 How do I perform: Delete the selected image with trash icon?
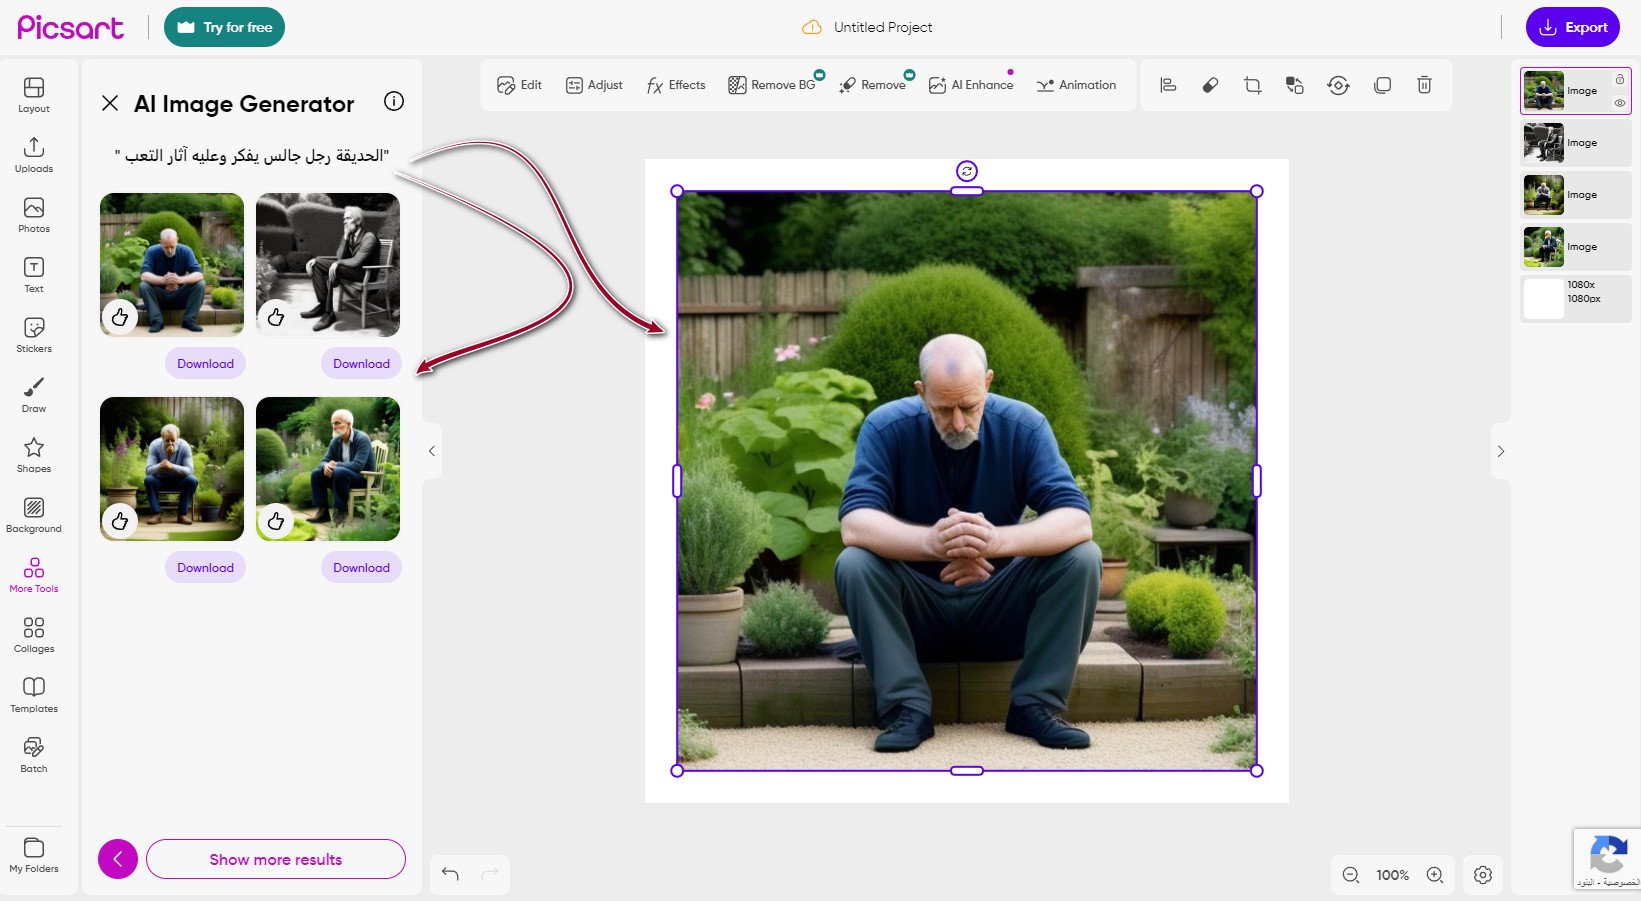coord(1424,86)
